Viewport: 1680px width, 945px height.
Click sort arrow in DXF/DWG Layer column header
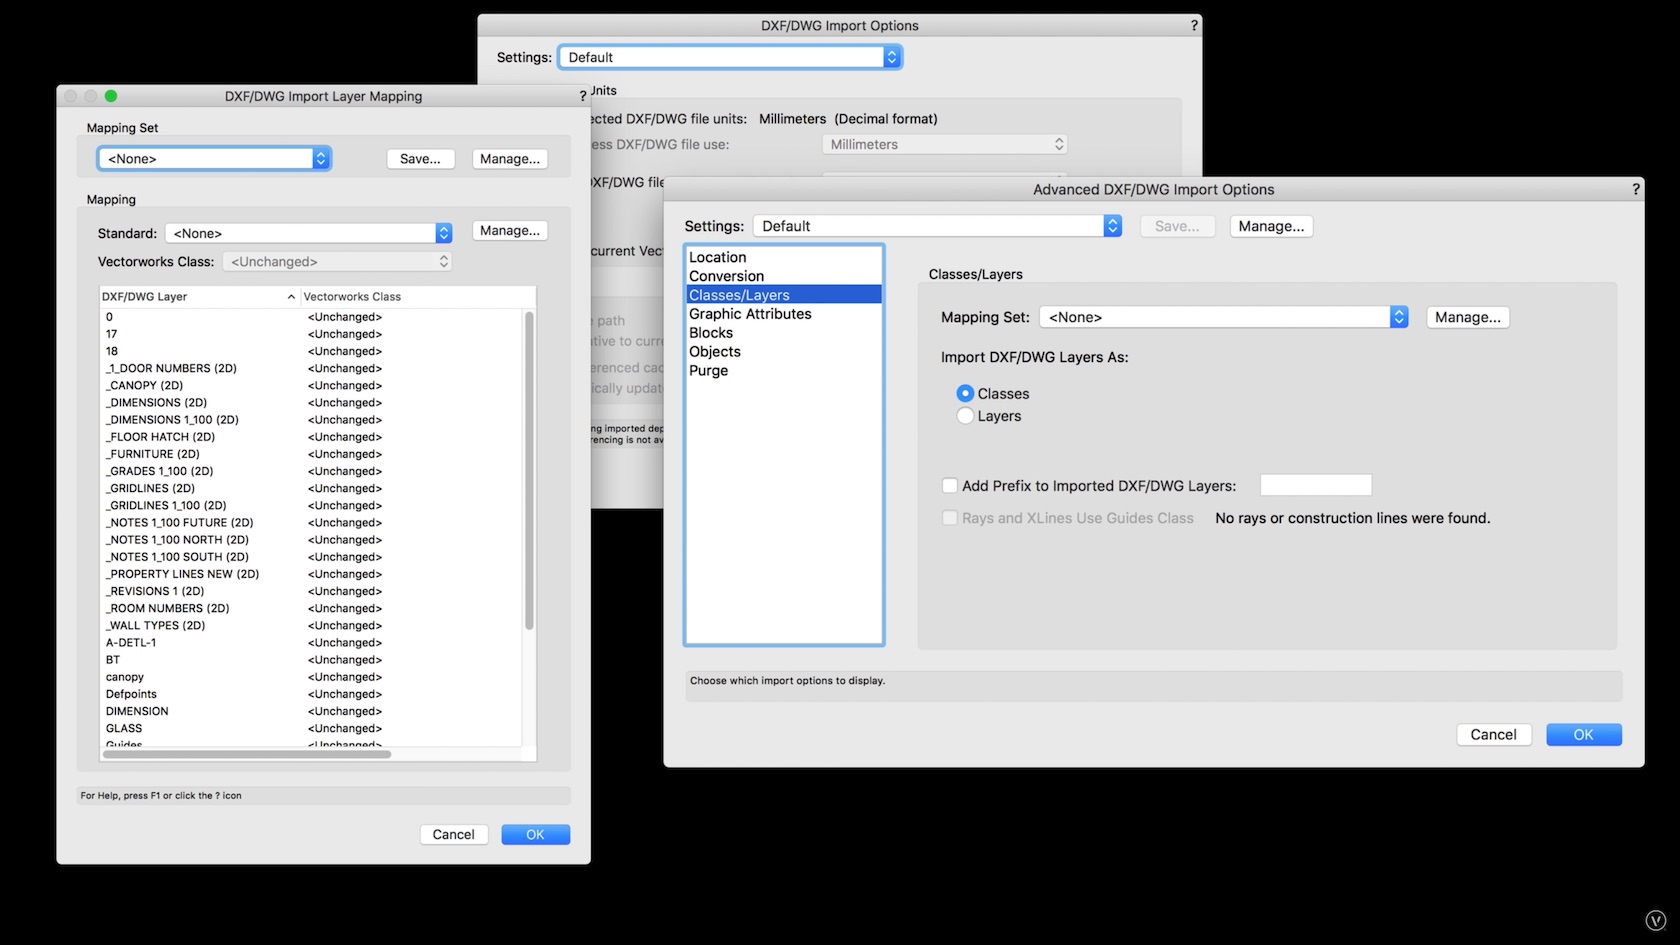pyautogui.click(x=291, y=297)
